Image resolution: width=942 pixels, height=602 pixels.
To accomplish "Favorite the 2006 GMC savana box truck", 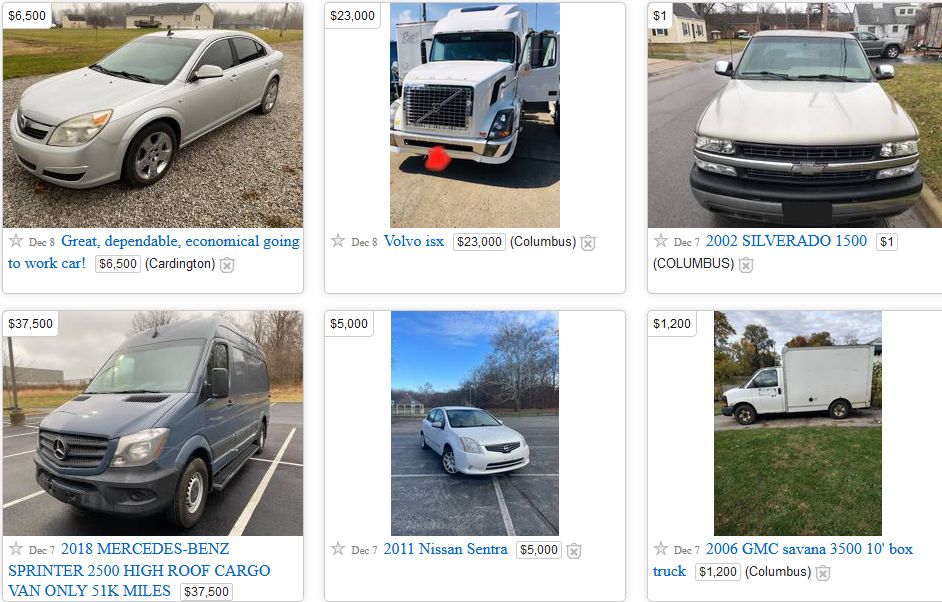I will pos(661,549).
